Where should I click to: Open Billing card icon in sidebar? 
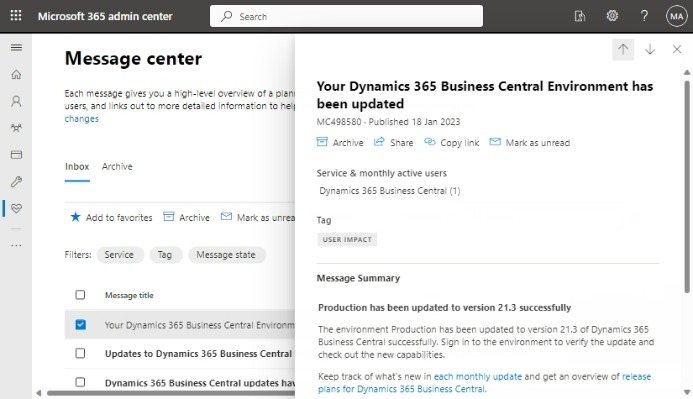16,155
